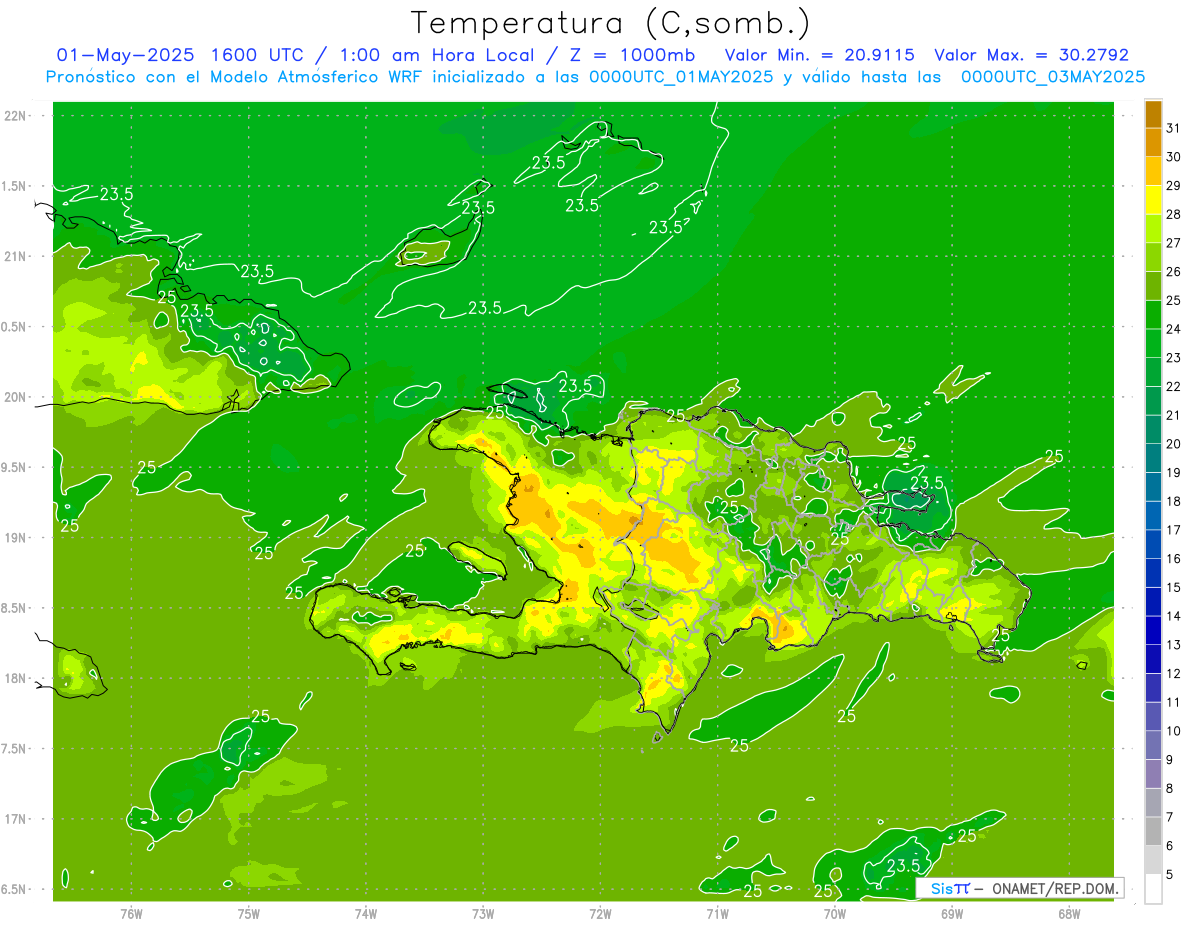Screen dimensions: 1200x927
Task: Click the legend color swatch between 30 and 31
Action: coord(1153,143)
